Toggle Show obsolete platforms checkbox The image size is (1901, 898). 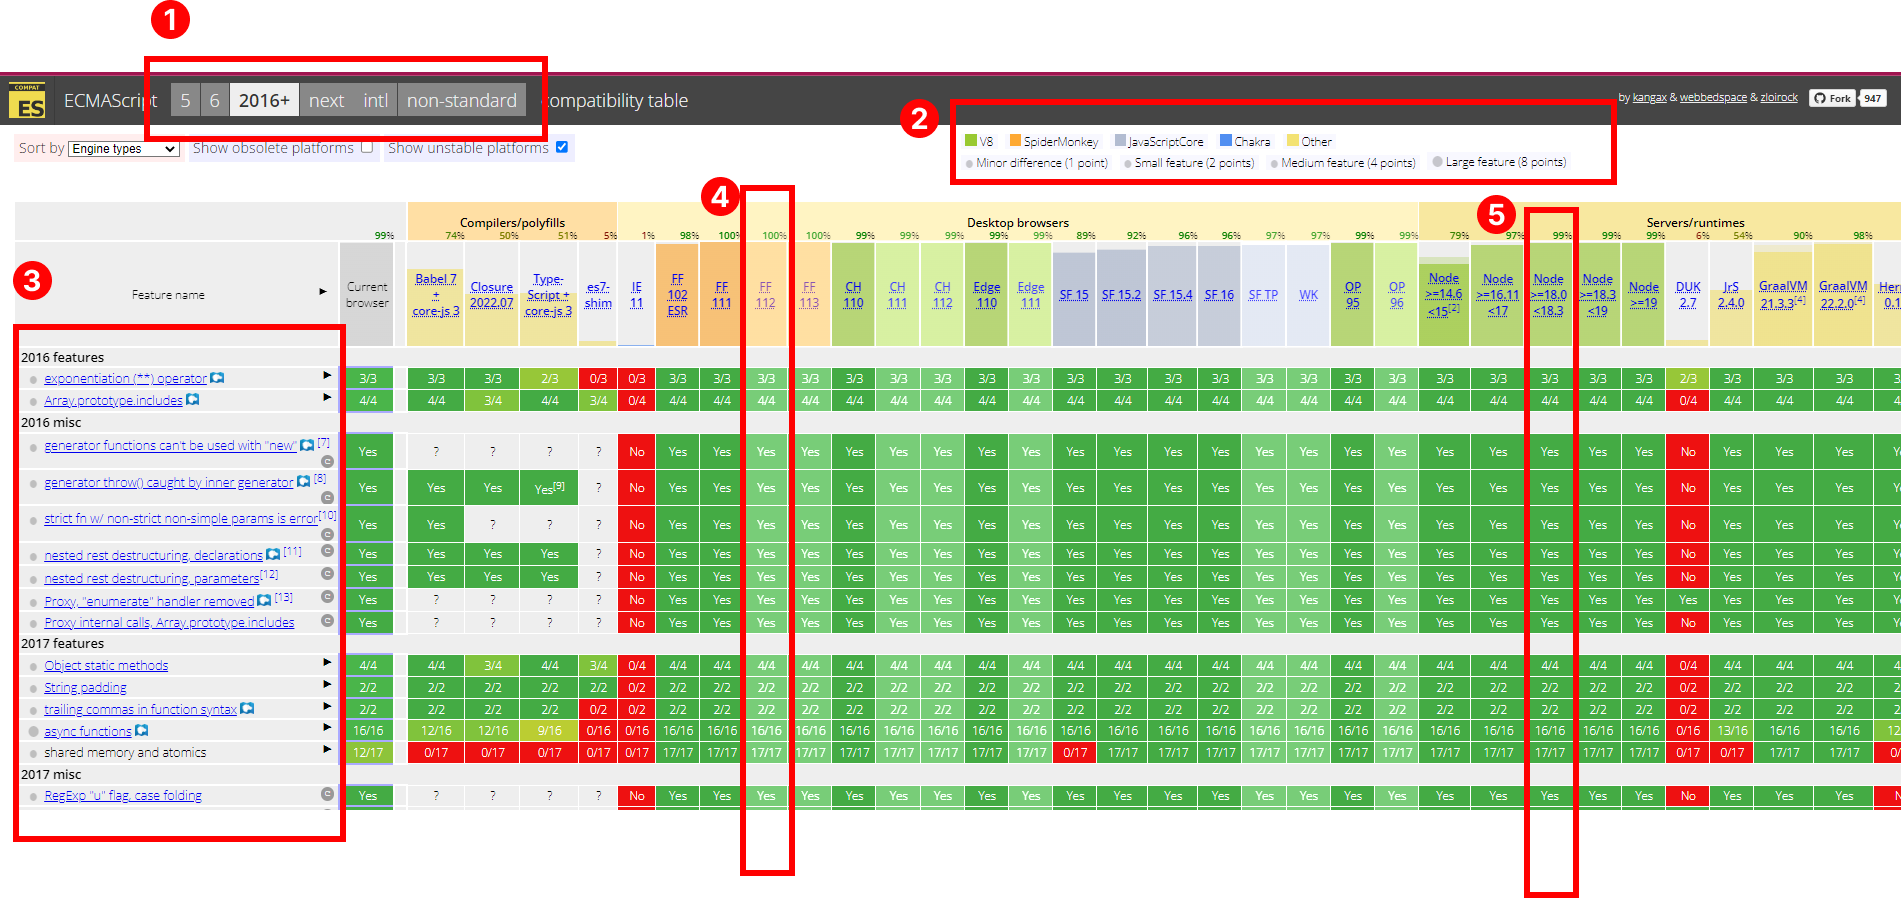pyautogui.click(x=367, y=147)
